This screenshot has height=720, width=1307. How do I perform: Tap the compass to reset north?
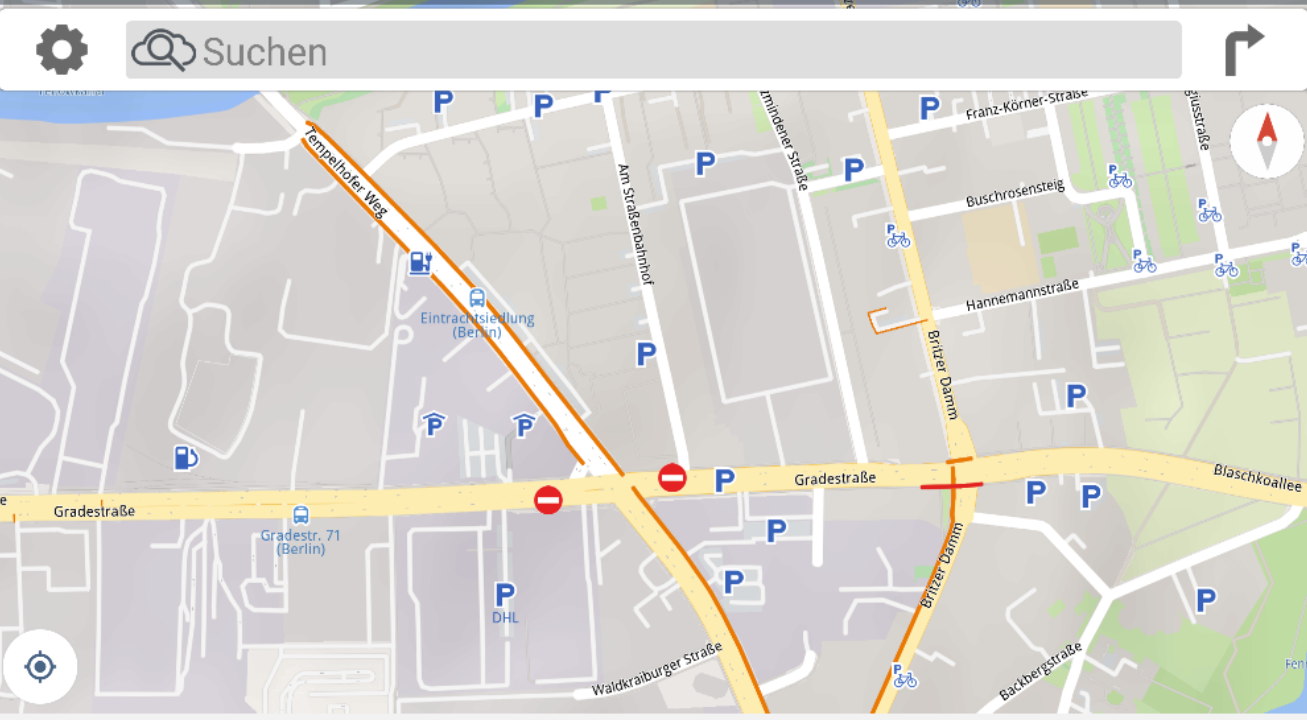pyautogui.click(x=1267, y=142)
